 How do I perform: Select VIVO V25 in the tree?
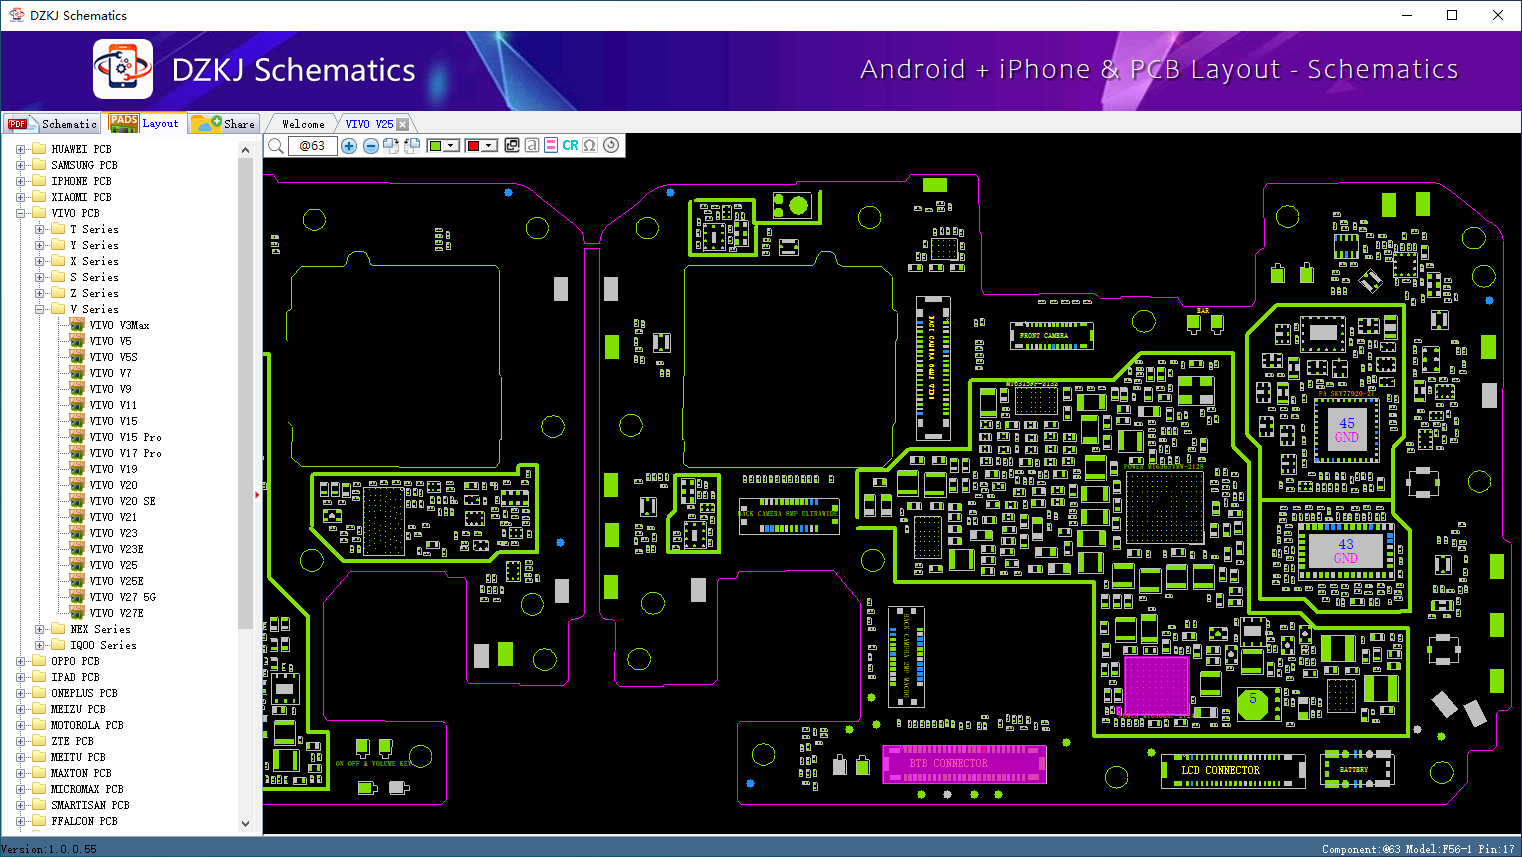(x=113, y=565)
